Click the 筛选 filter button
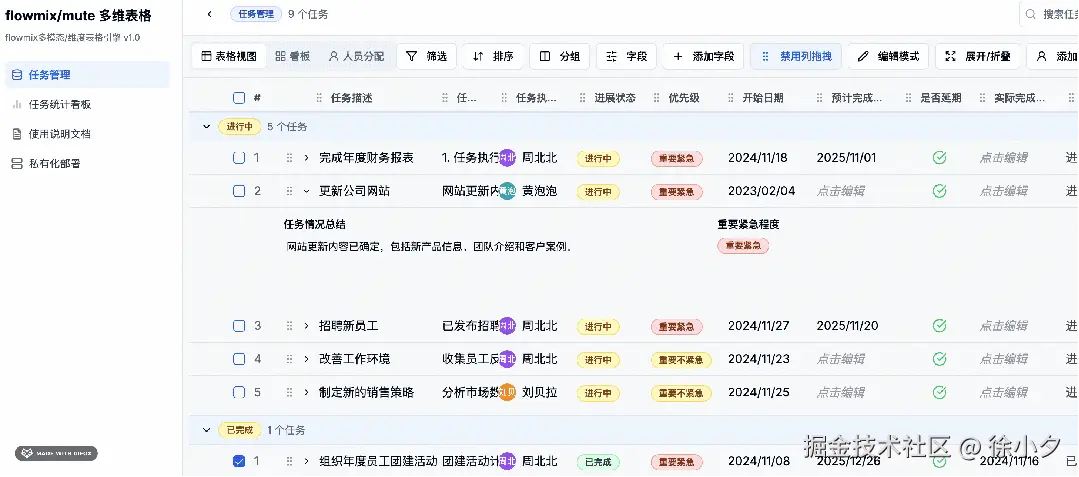This screenshot has width=1079, height=477. 427,56
